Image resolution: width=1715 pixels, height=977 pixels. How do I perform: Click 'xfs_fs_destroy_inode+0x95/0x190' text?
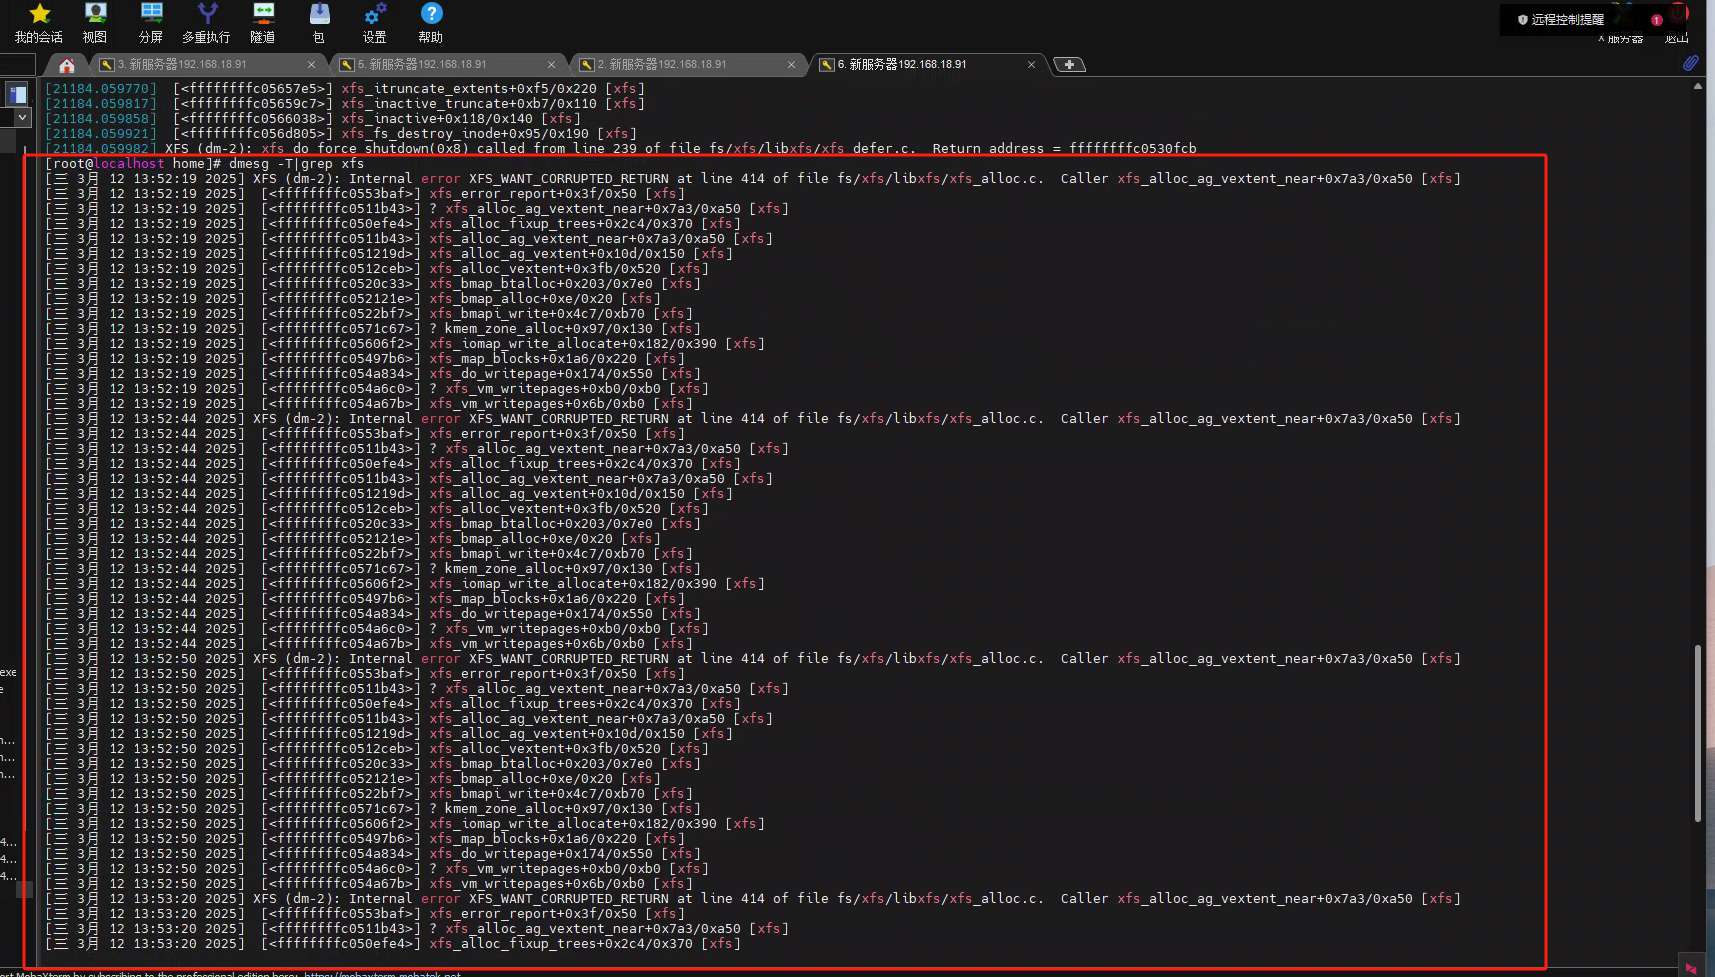coord(465,134)
